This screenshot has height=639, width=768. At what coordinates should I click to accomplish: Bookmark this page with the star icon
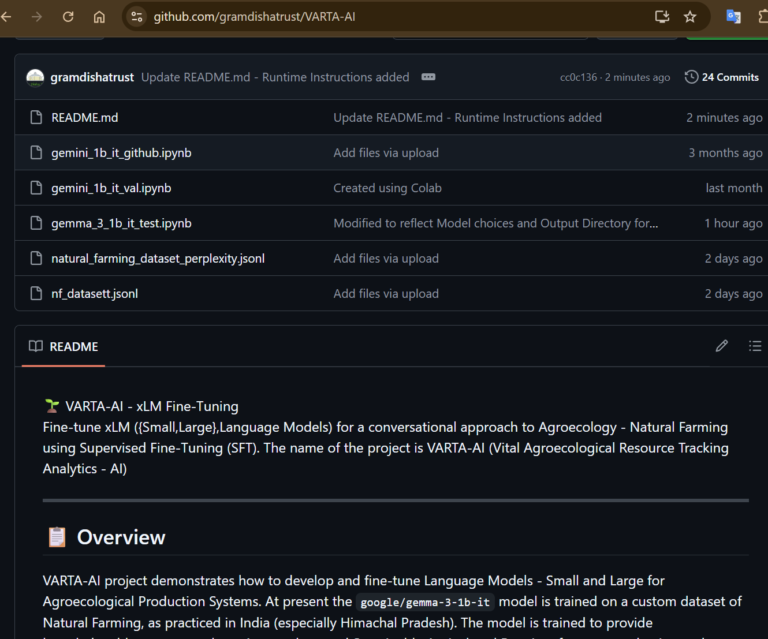click(x=690, y=17)
